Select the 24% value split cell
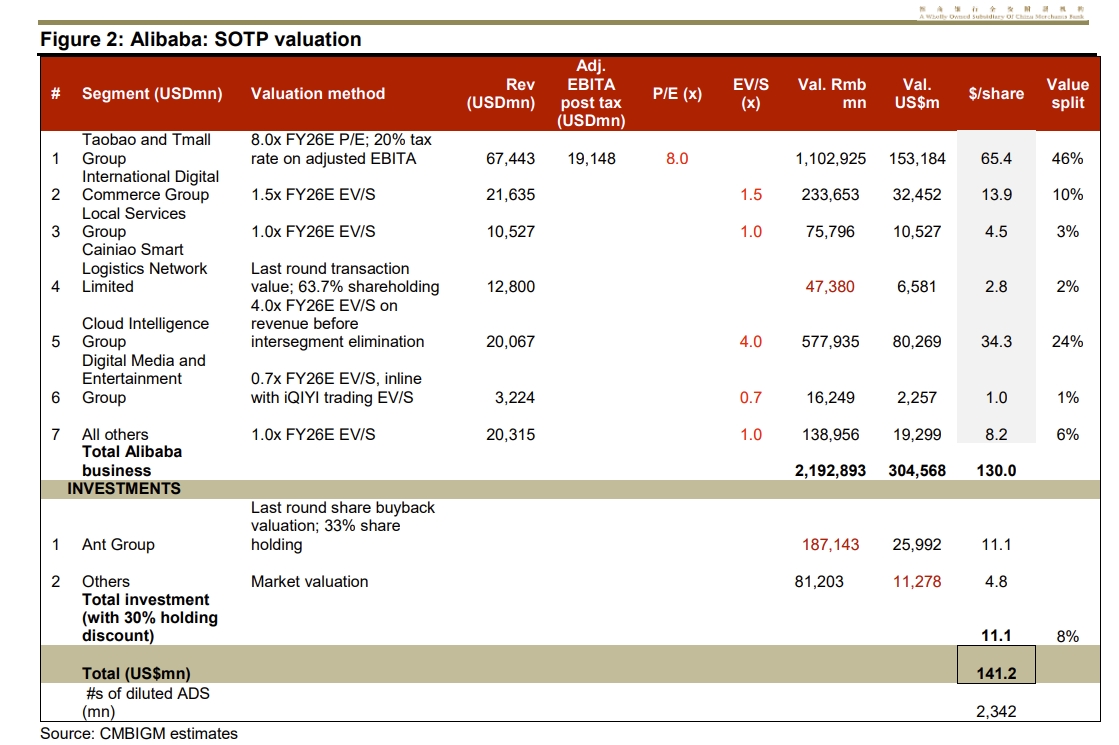This screenshot has height=745, width=1119. pos(1068,342)
